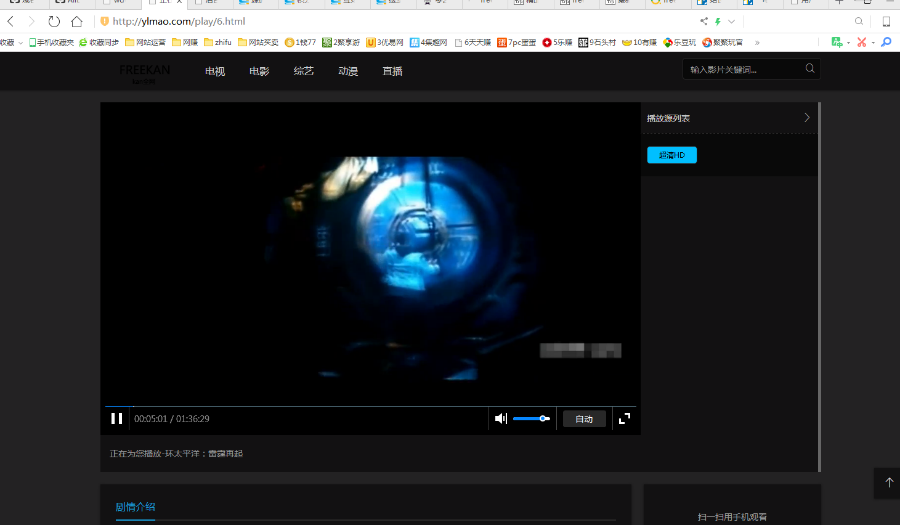Image resolution: width=900 pixels, height=525 pixels.
Task: Pause the video playback
Action: (117, 419)
